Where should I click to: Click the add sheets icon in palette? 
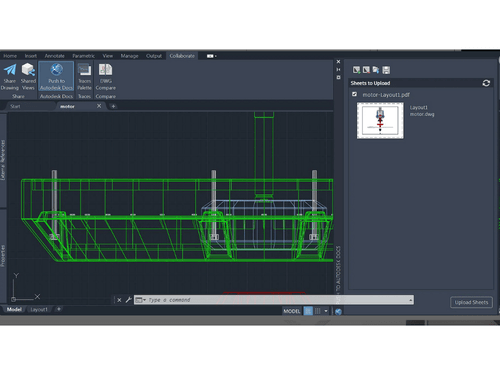(x=356, y=70)
